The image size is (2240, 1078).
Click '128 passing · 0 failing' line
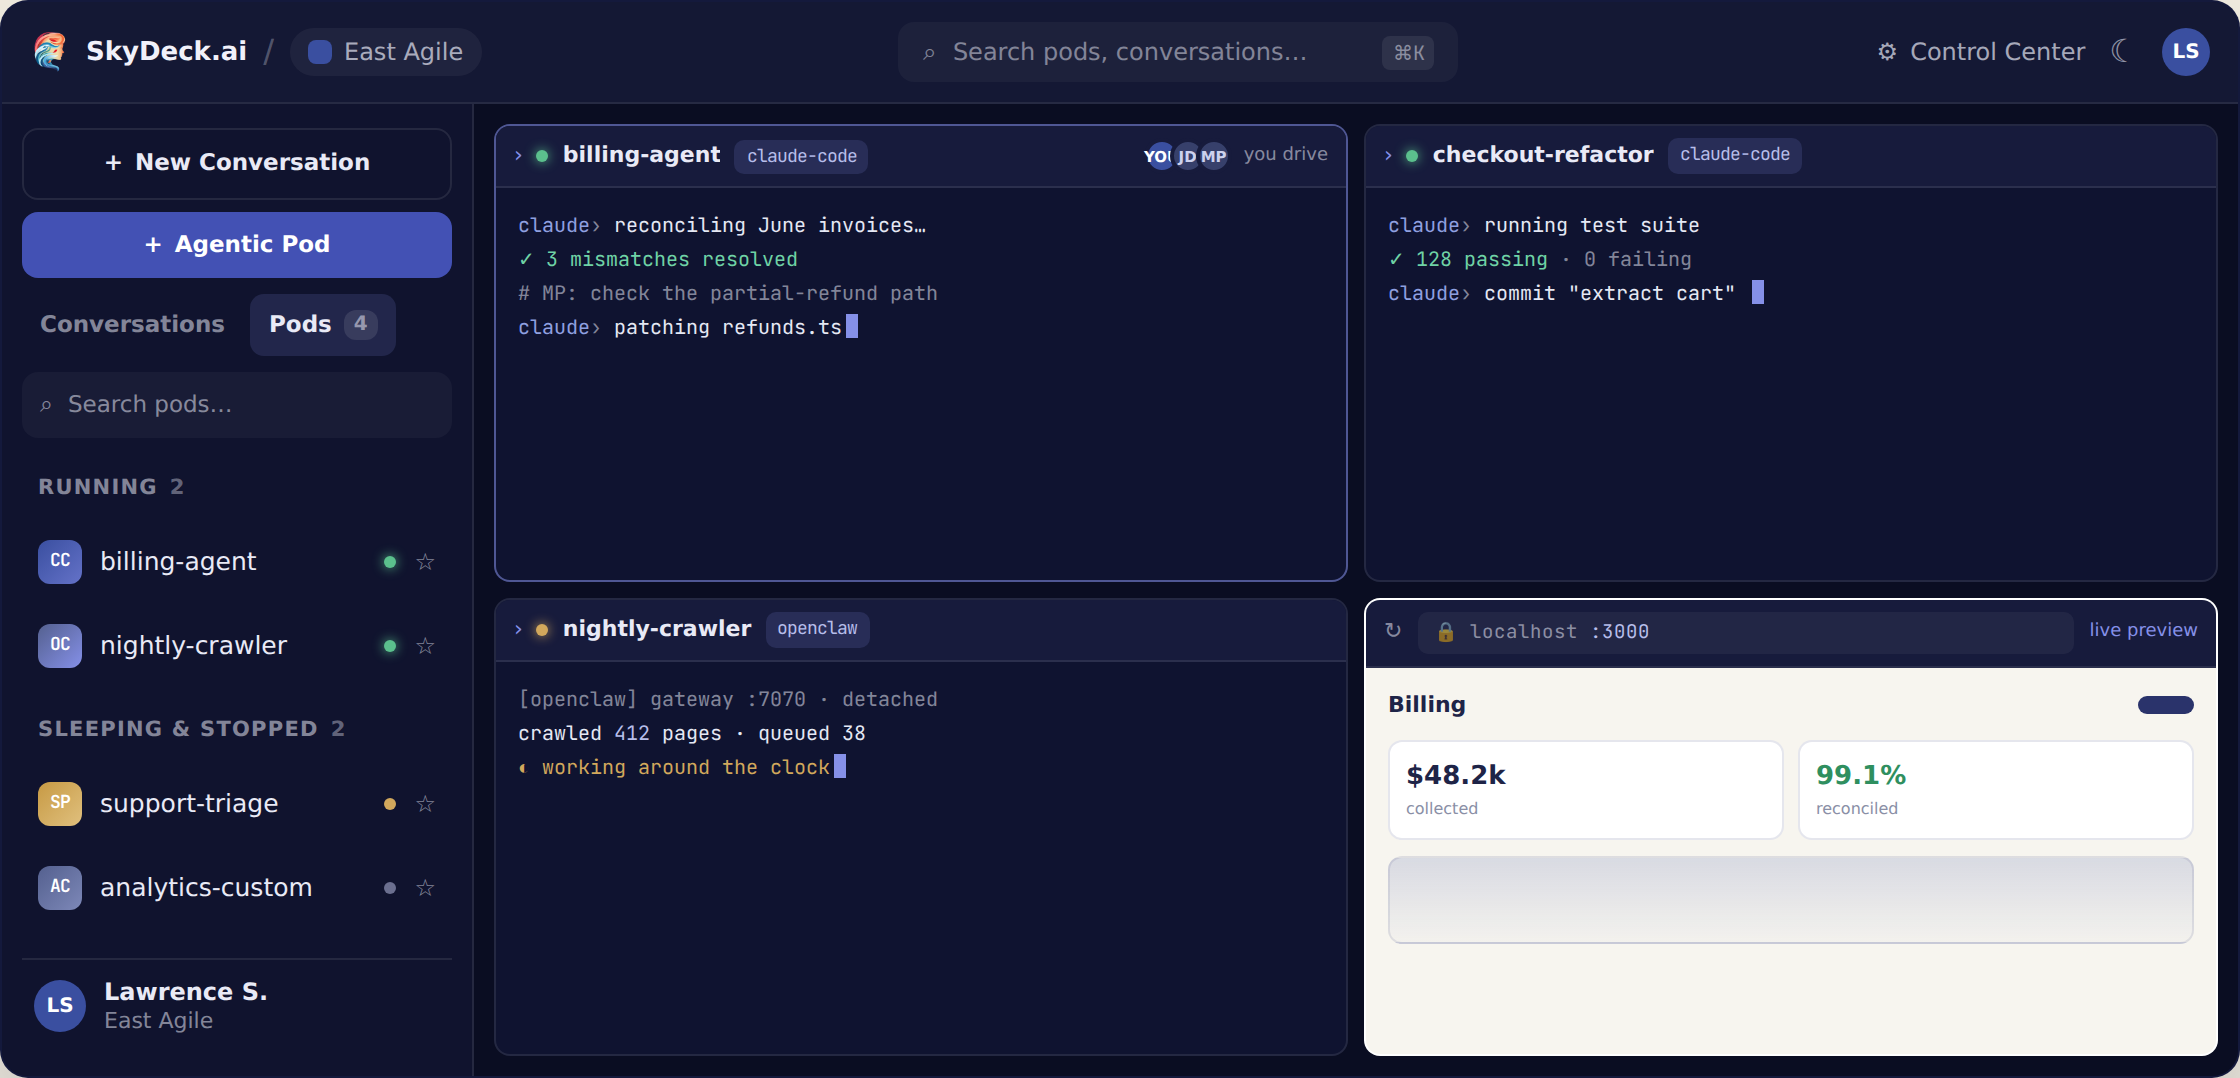click(x=1540, y=260)
